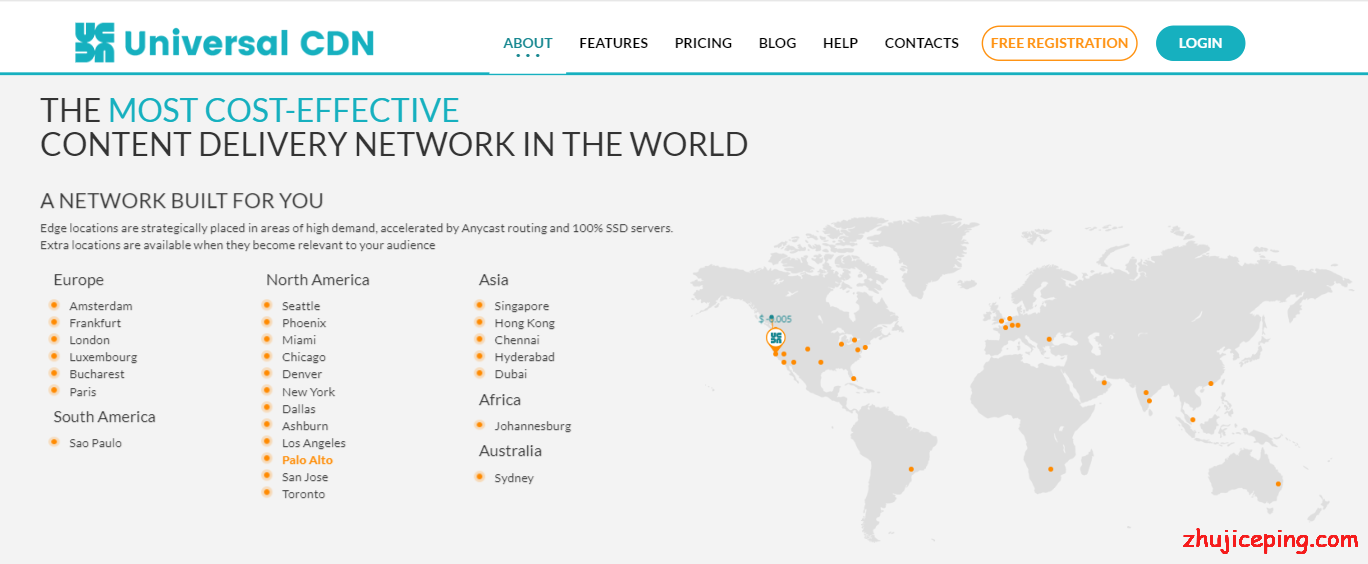Open the HELP page
This screenshot has width=1368, height=564.
[840, 43]
